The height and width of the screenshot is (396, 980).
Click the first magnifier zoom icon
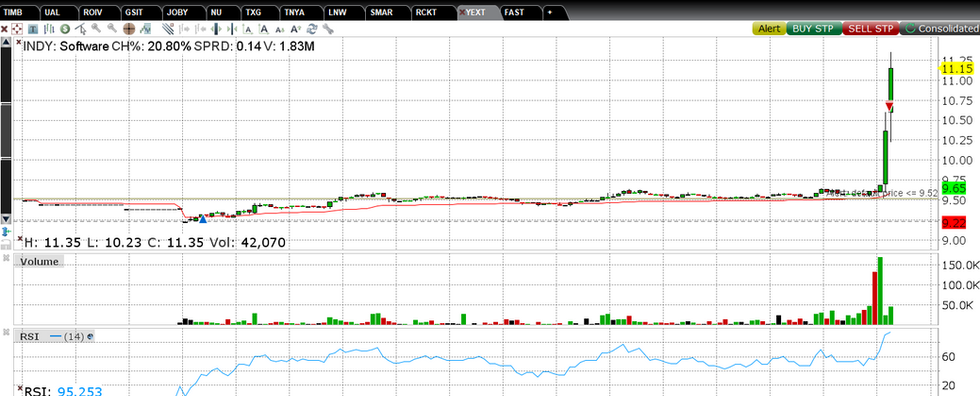pos(96,28)
